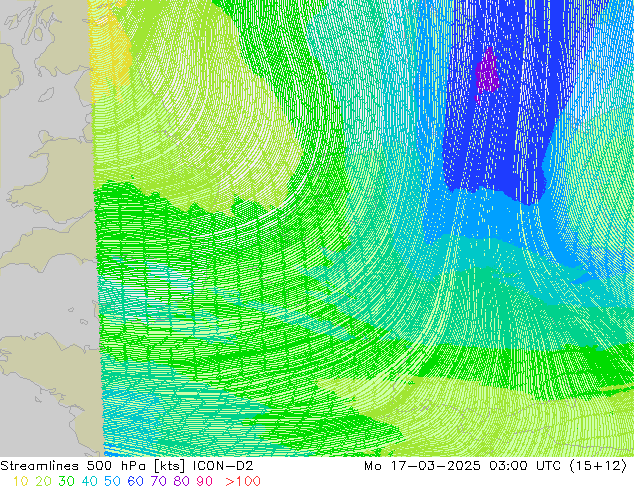Viewport: 634px width, 490px height.
Task: Click the legend value 30
Action: pos(66,482)
